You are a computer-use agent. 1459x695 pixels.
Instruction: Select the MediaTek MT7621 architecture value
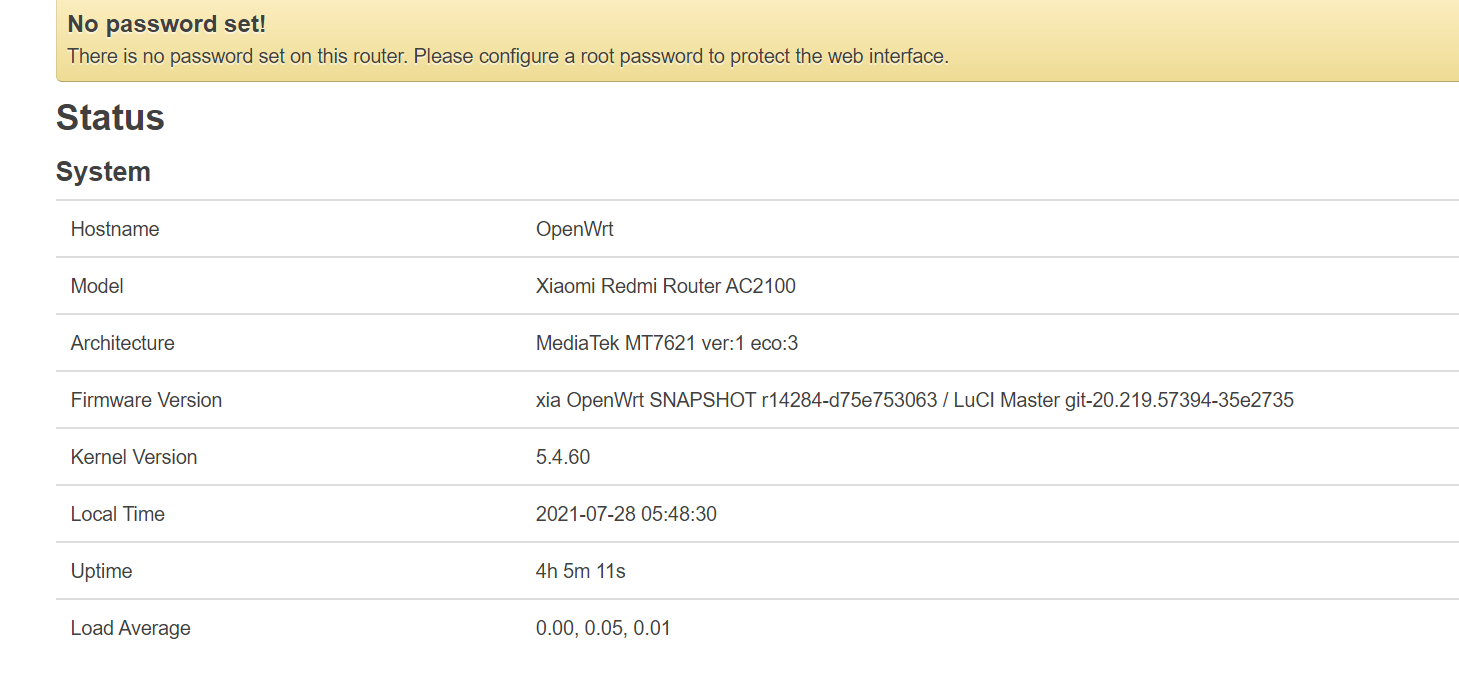pos(667,343)
